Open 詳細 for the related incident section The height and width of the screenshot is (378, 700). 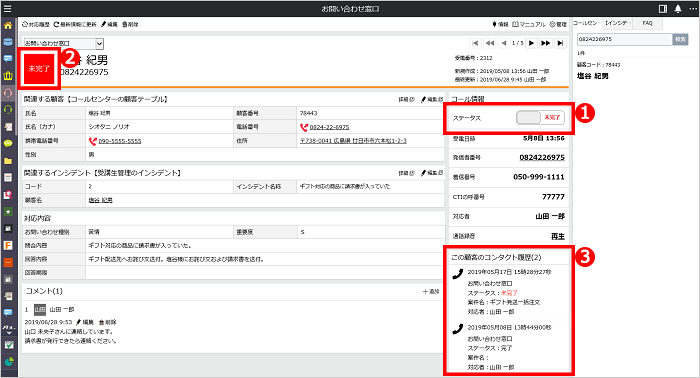coord(407,173)
